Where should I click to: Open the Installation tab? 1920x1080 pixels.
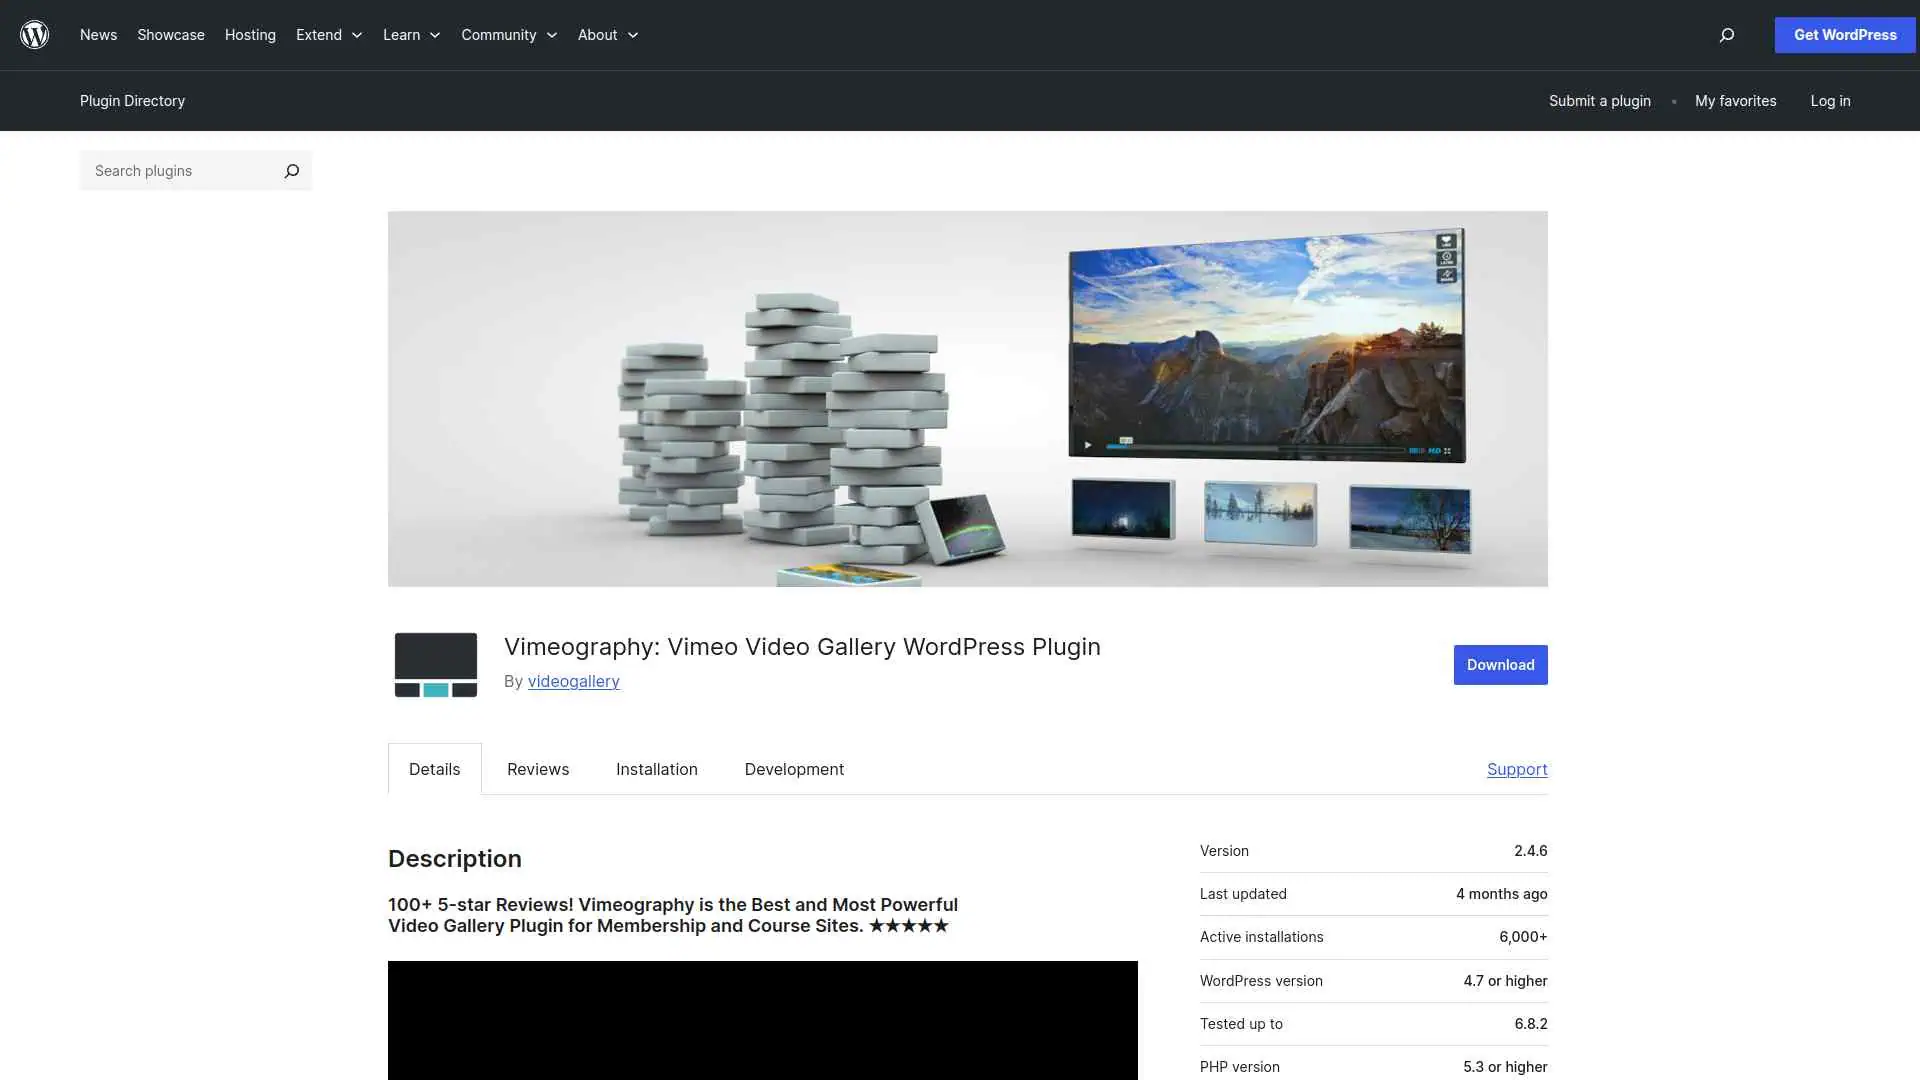656,769
